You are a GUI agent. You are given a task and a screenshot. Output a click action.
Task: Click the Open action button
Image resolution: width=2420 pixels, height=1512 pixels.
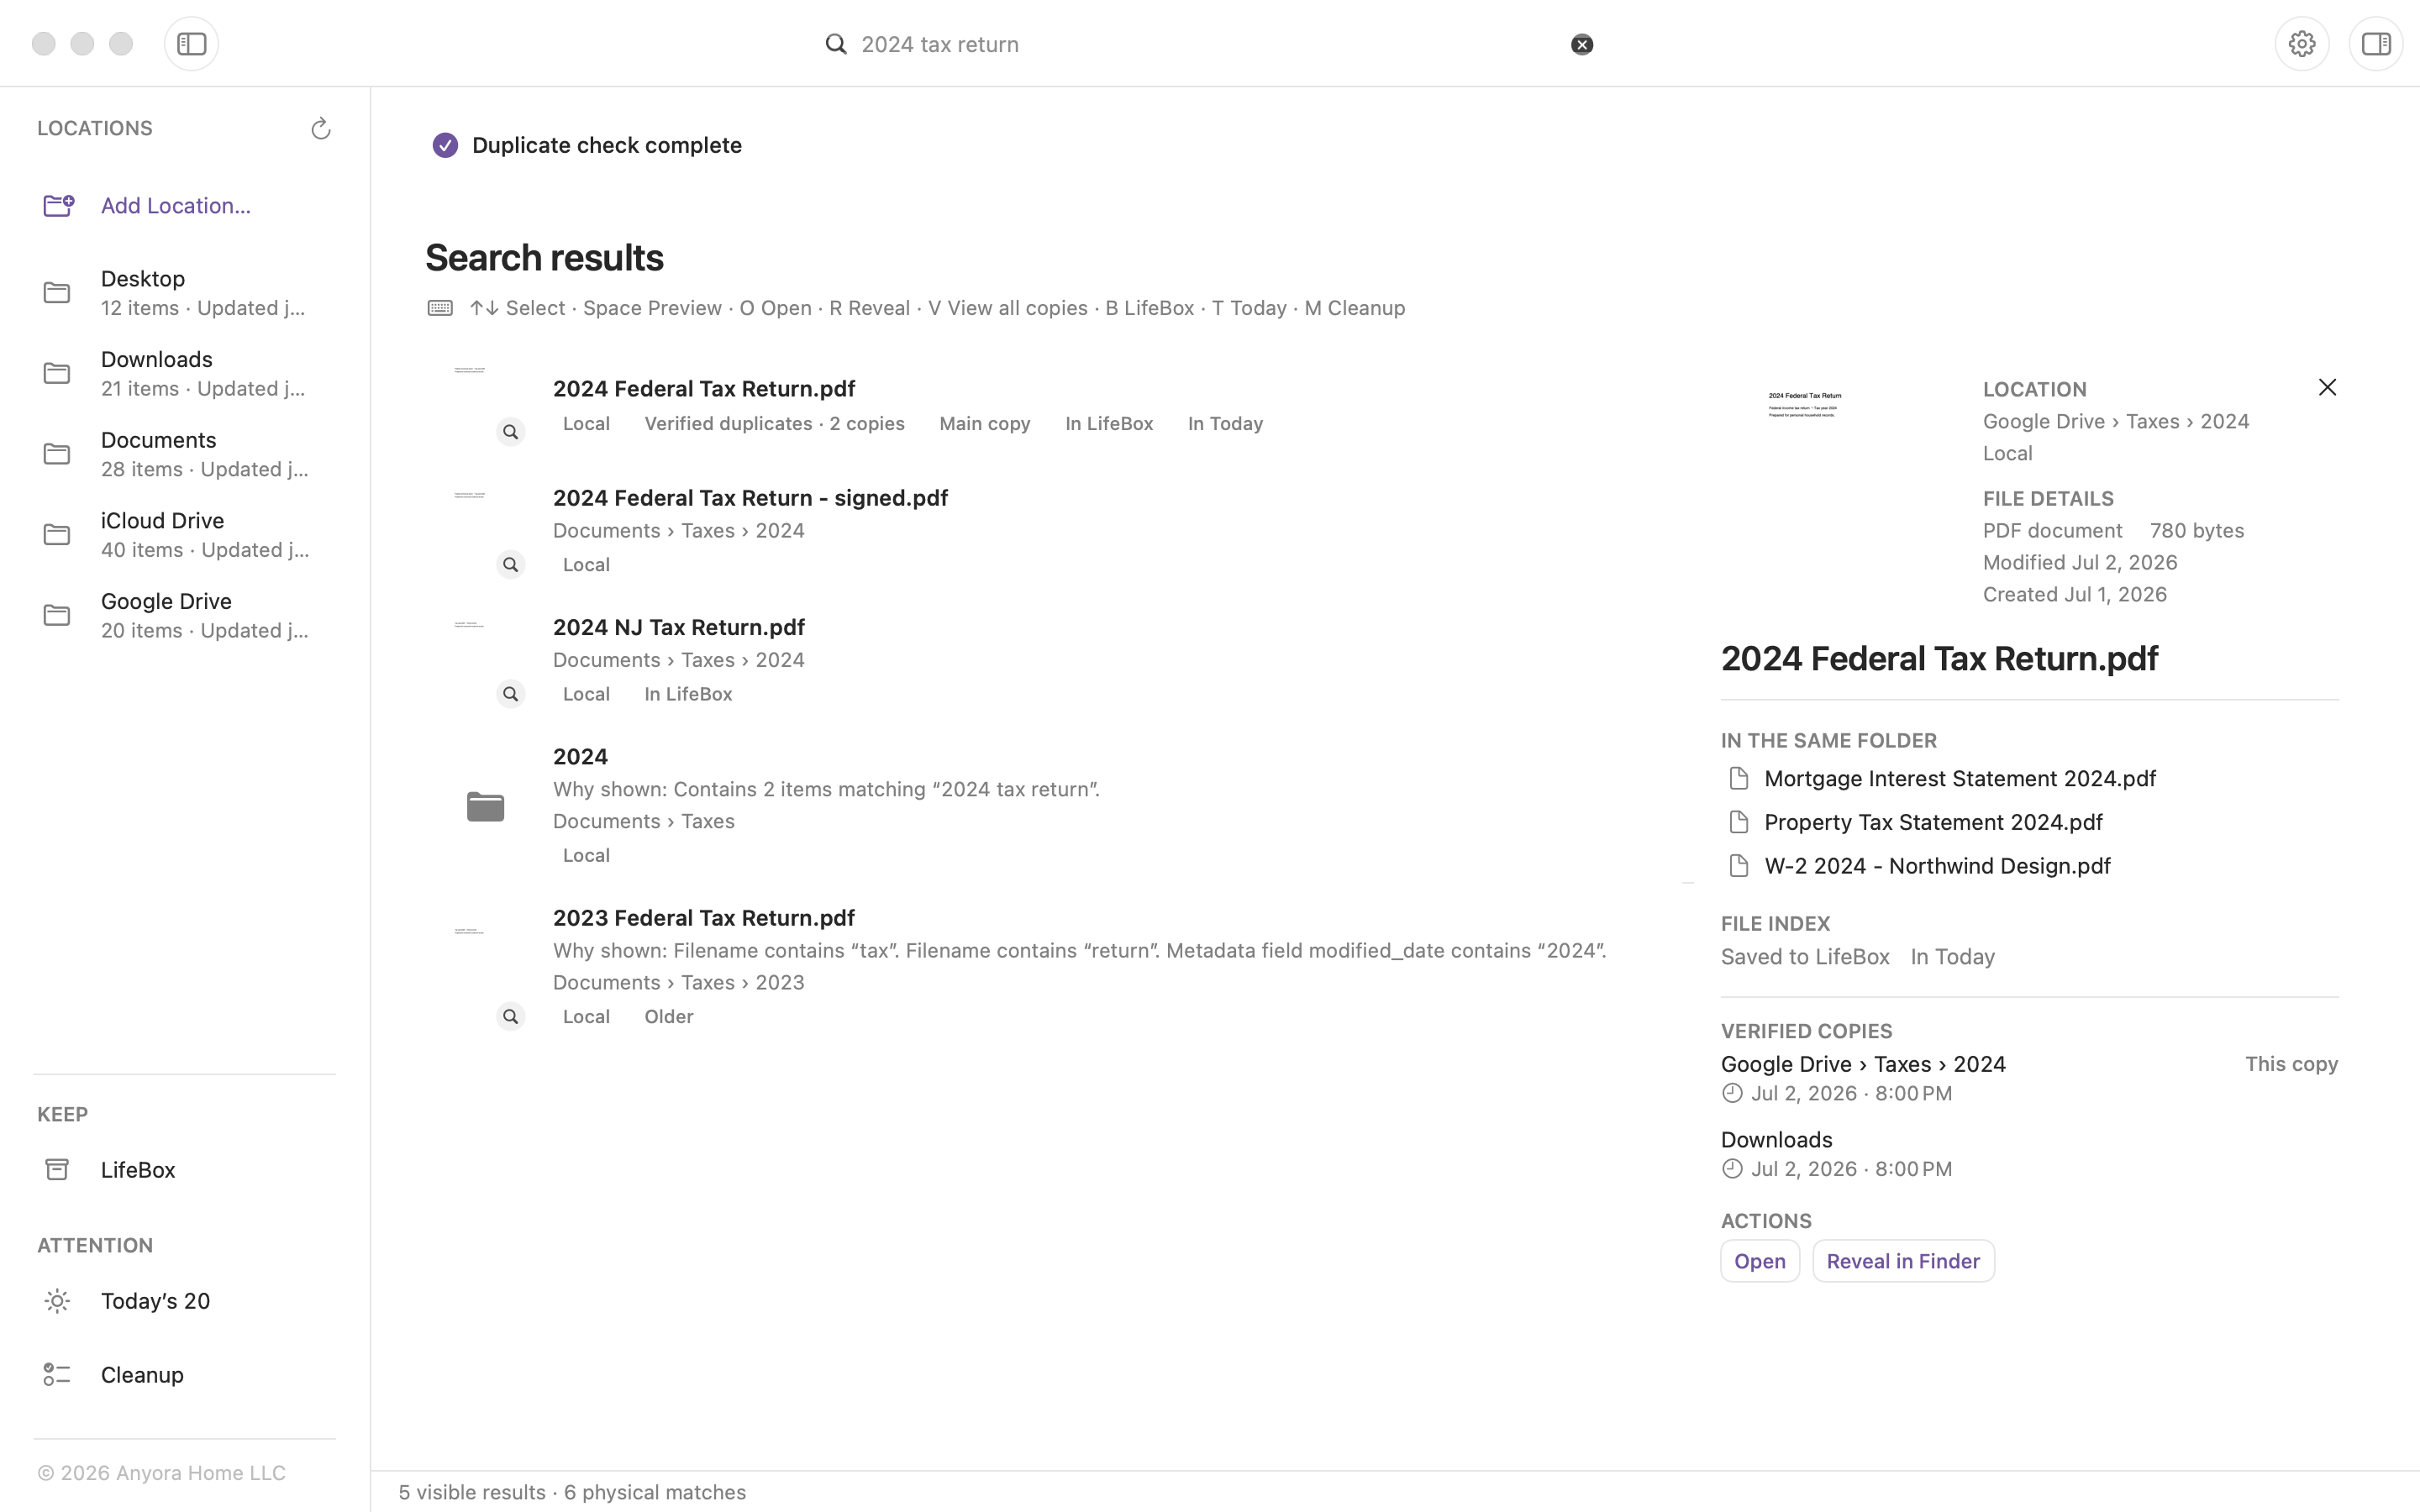pos(1760,1260)
